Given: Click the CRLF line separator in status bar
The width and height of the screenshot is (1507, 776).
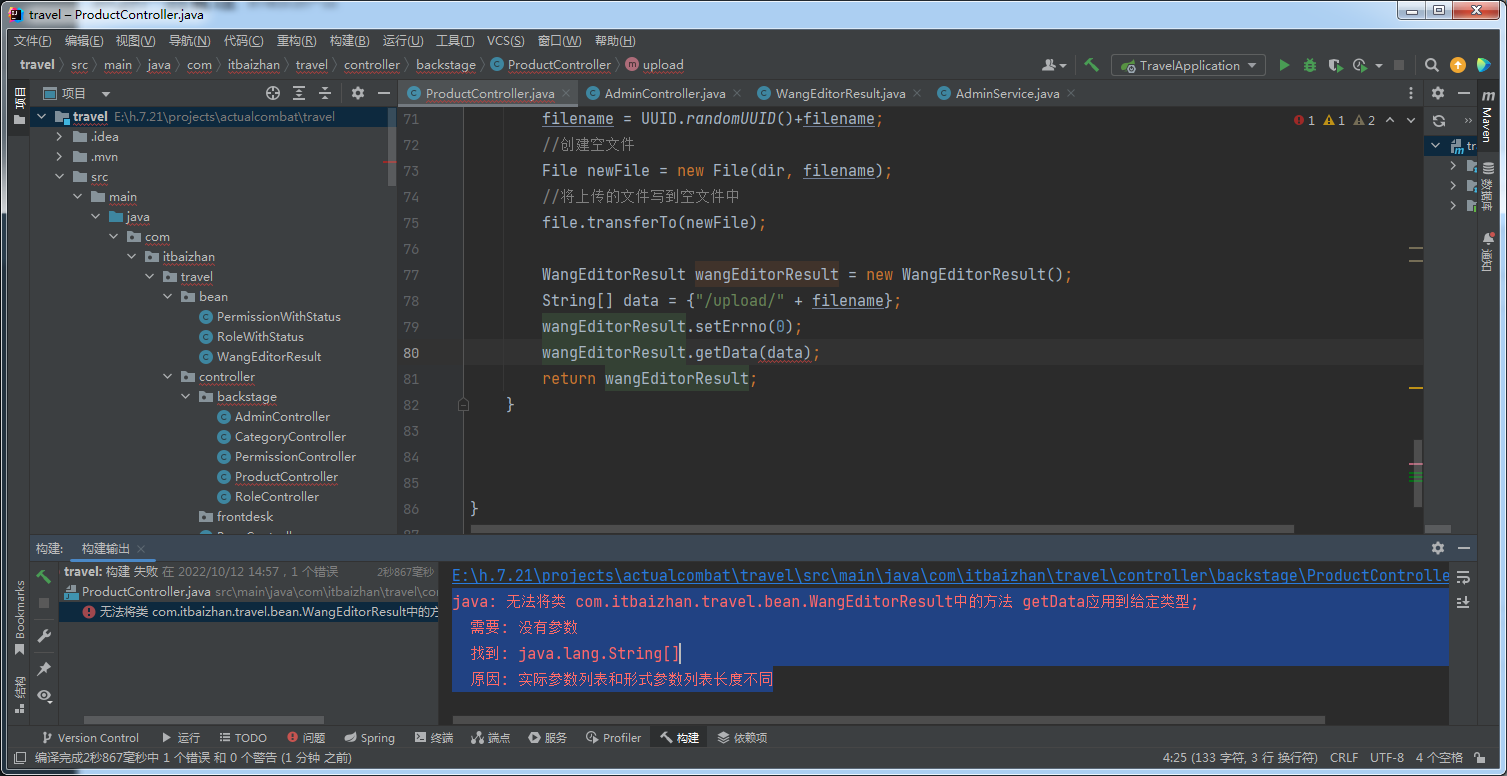Looking at the screenshot, I should click(1344, 758).
